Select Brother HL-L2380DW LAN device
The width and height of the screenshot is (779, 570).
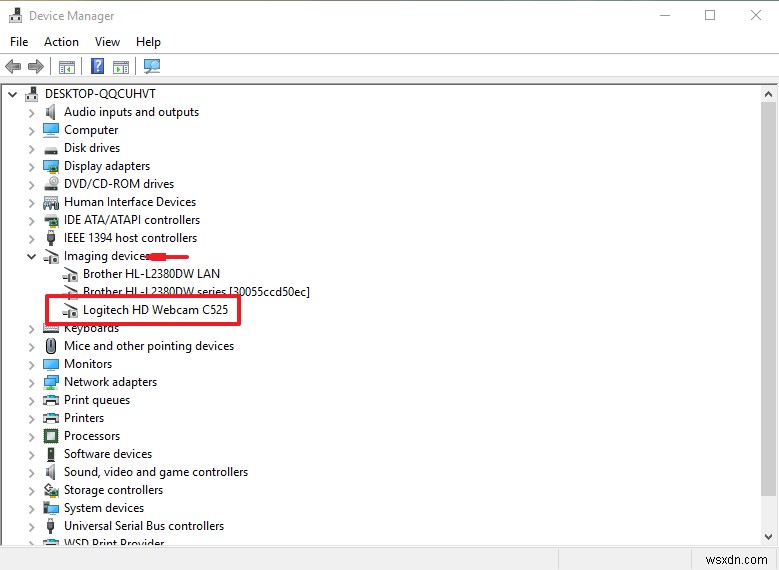click(x=151, y=274)
